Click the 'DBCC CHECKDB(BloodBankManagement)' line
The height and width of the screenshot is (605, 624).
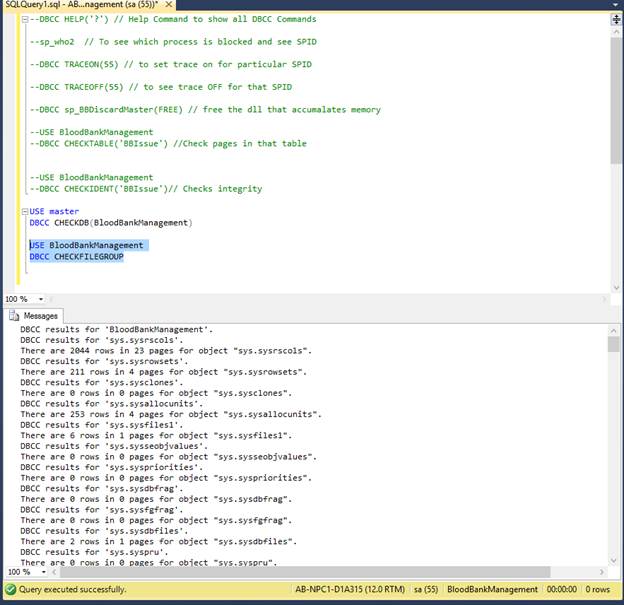pos(111,223)
